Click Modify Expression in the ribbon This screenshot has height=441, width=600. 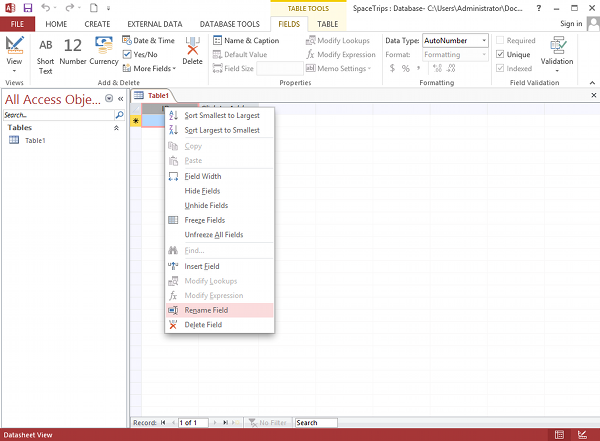tap(341, 54)
